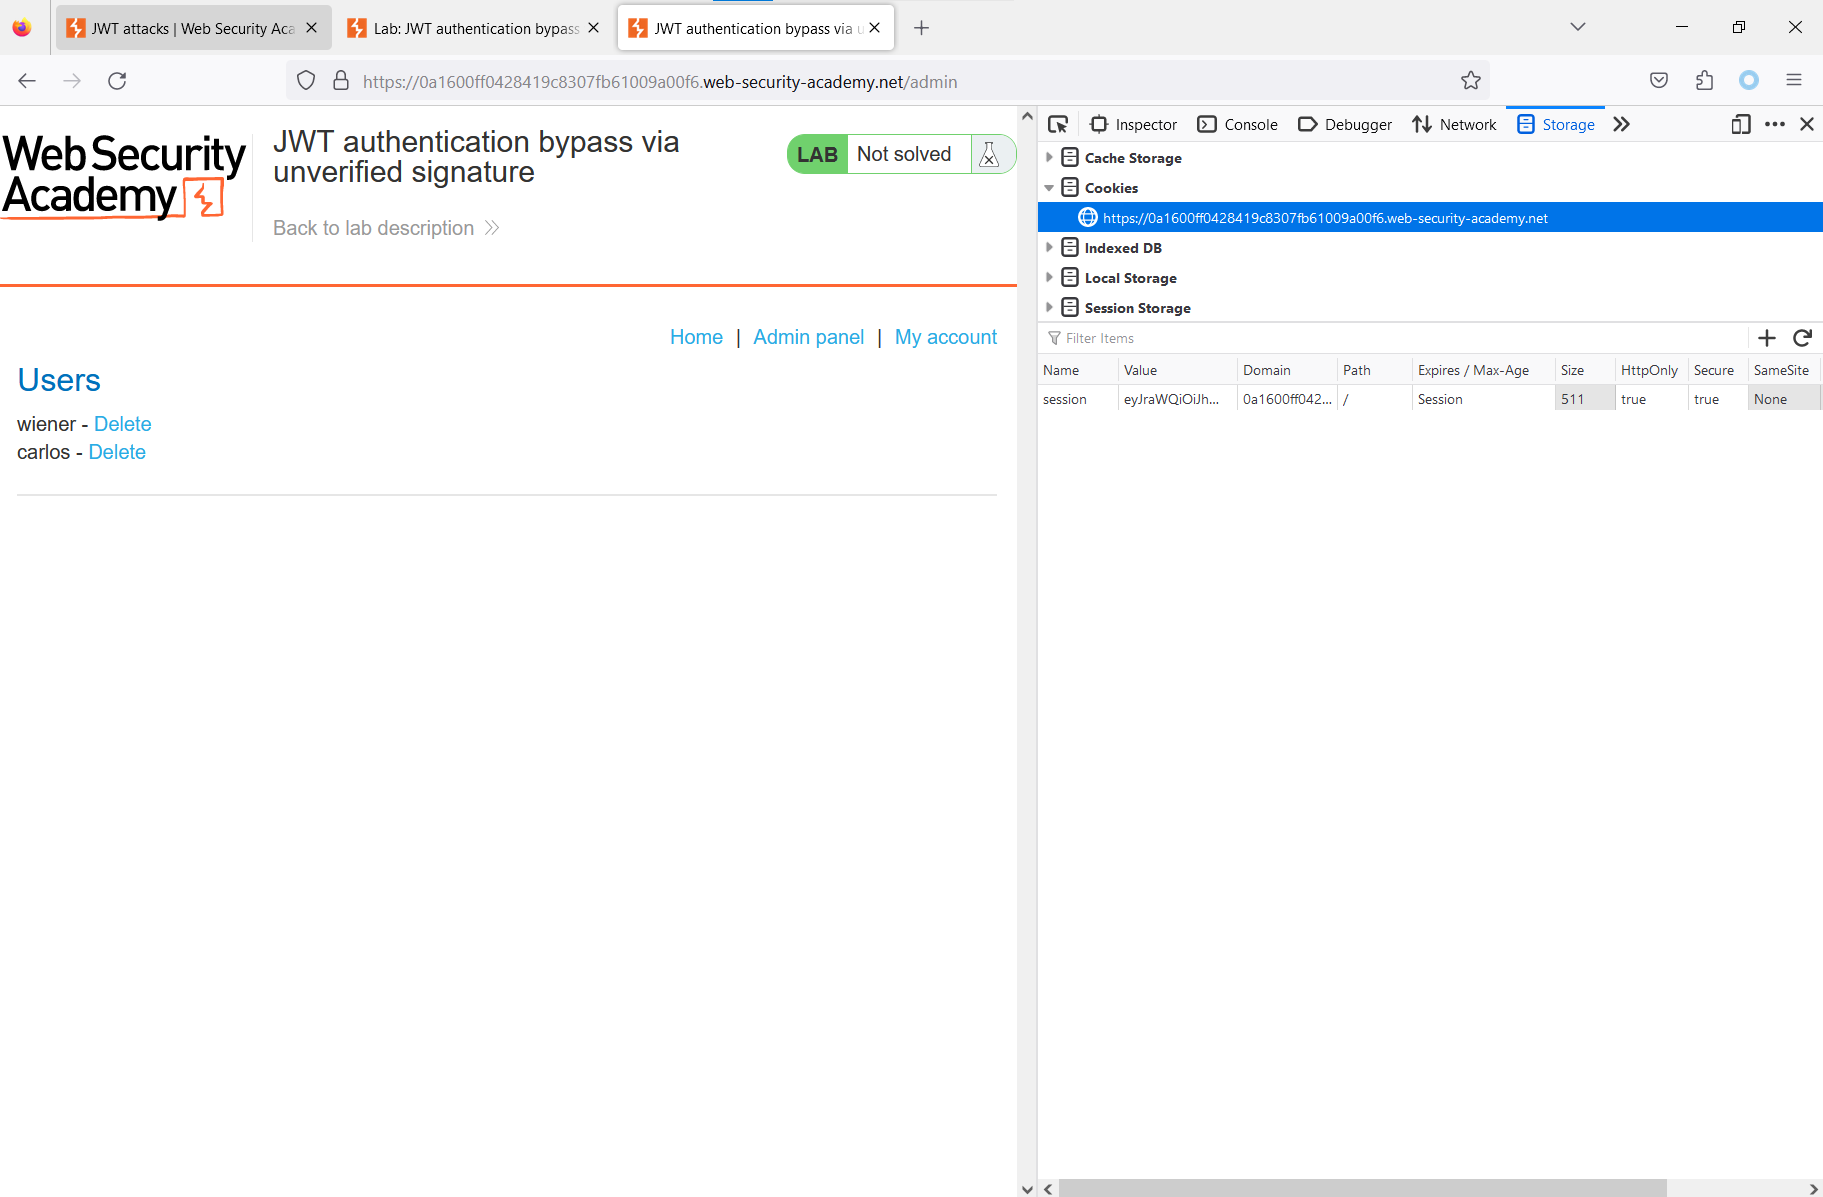Screen dimensions: 1823x1197
Task: Click the HttpOnly column header
Action: point(1651,370)
